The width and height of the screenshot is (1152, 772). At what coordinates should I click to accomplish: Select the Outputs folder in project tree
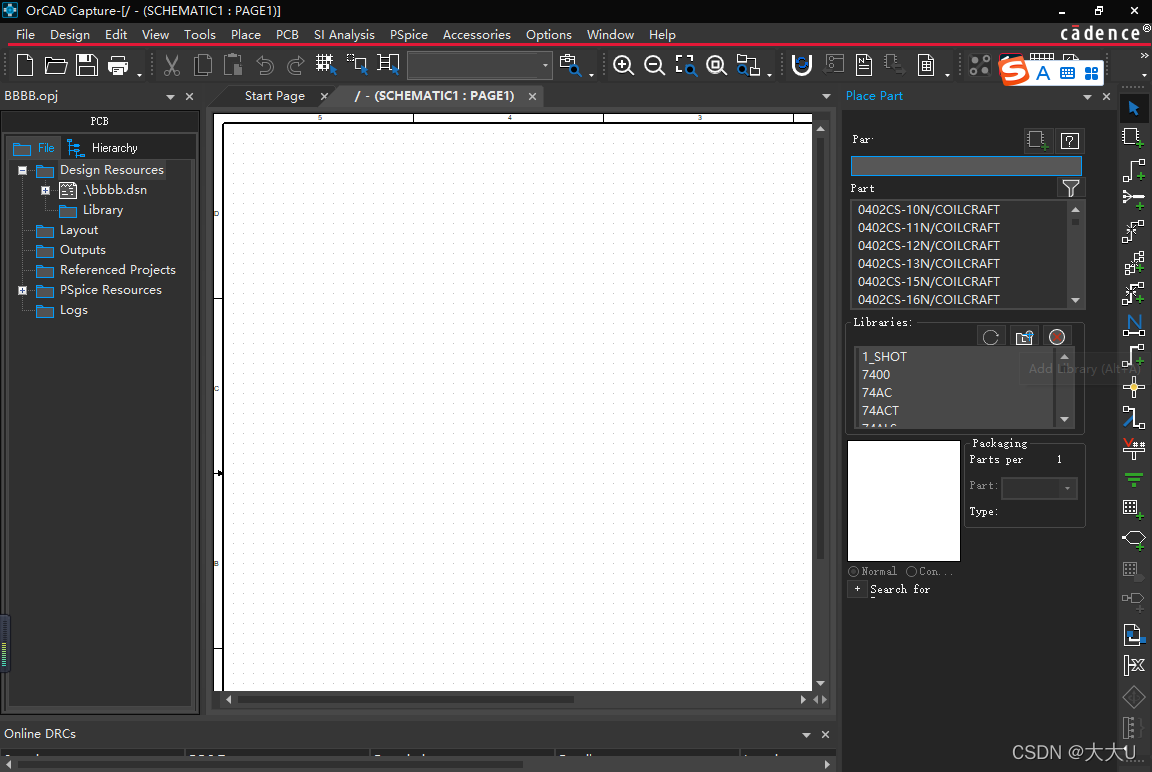click(x=82, y=250)
